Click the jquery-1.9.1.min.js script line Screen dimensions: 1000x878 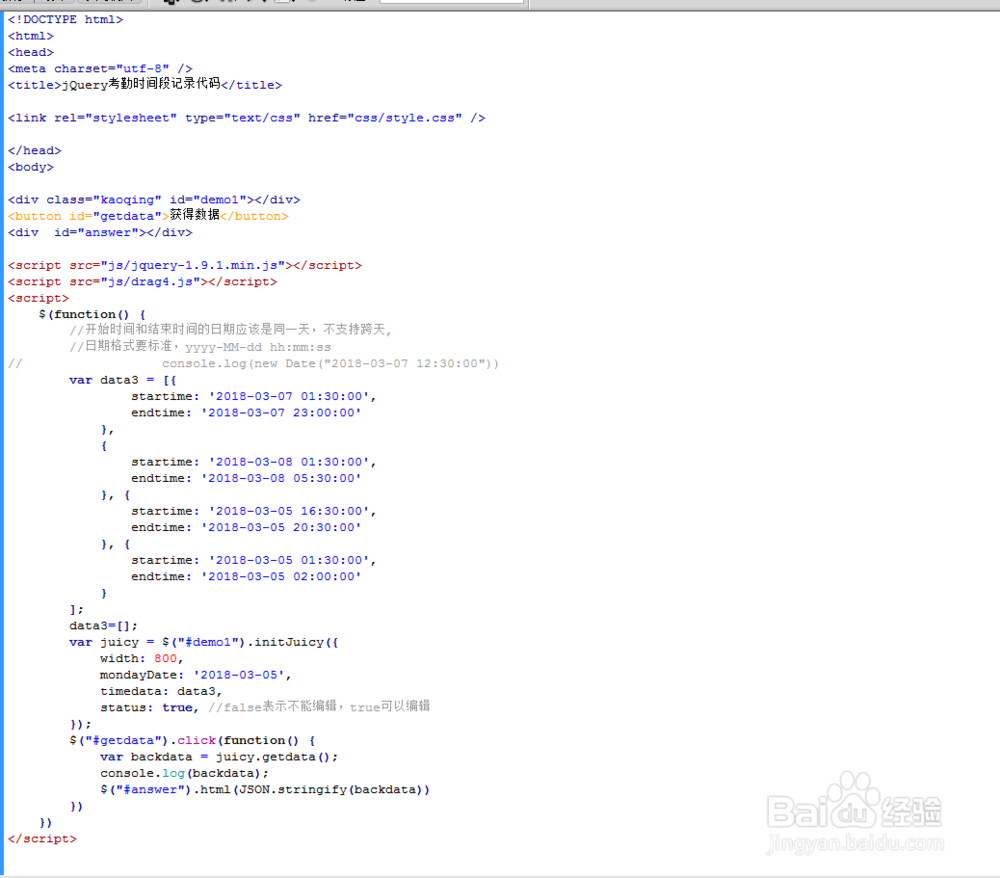point(184,265)
